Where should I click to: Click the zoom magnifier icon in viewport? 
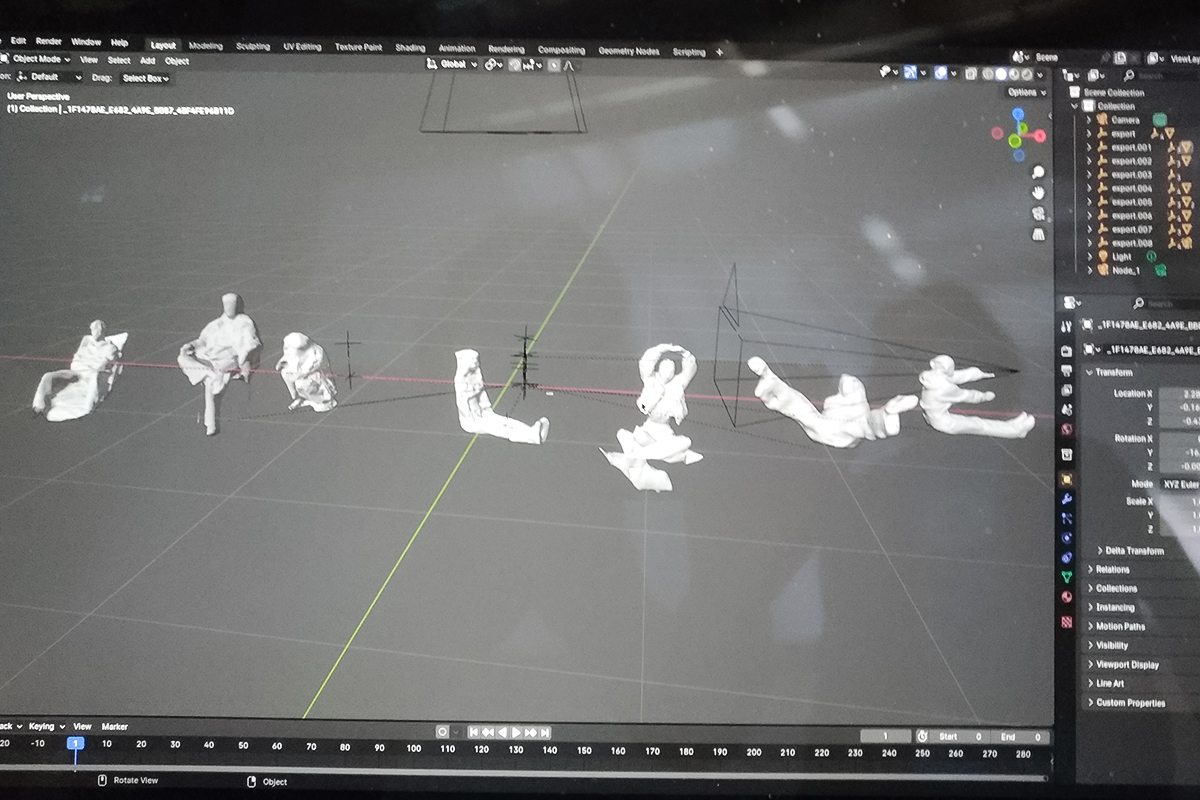pyautogui.click(x=1039, y=171)
